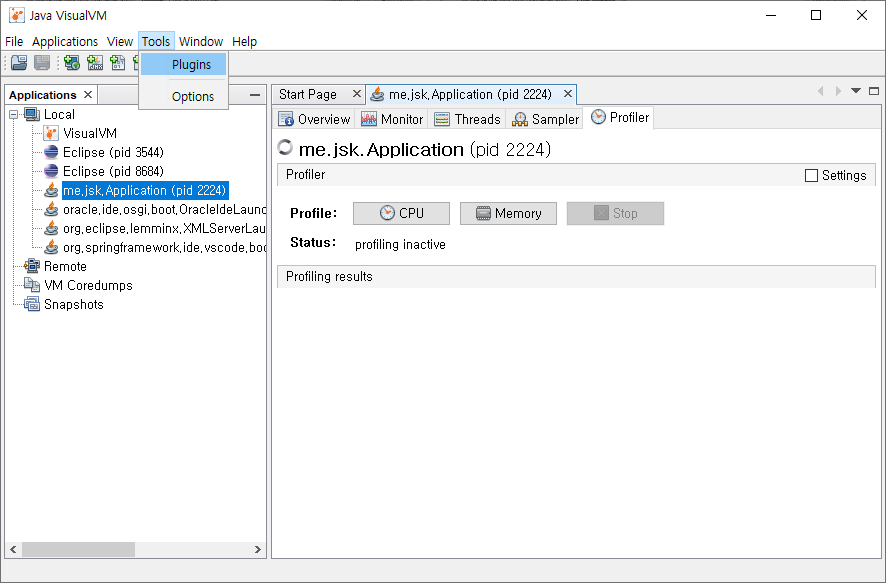Choose Plugins from the Tools menu

(184, 65)
